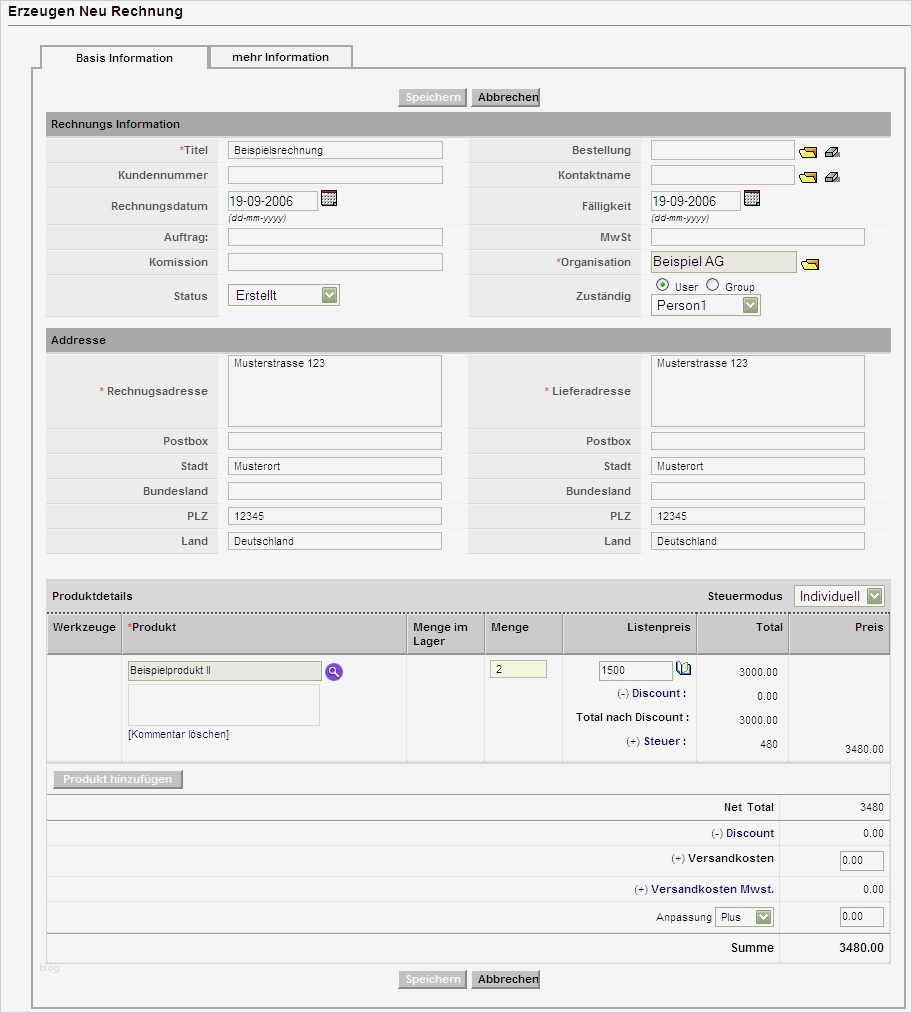Focus the Bestellung input field
The width and height of the screenshot is (912, 1013).
point(723,150)
